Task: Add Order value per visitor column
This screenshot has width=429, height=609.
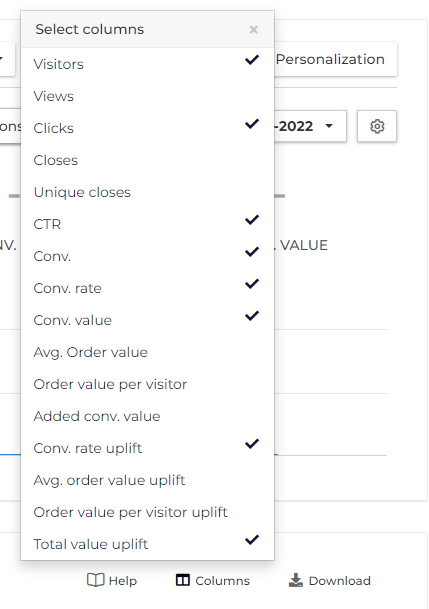Action: 148,385
